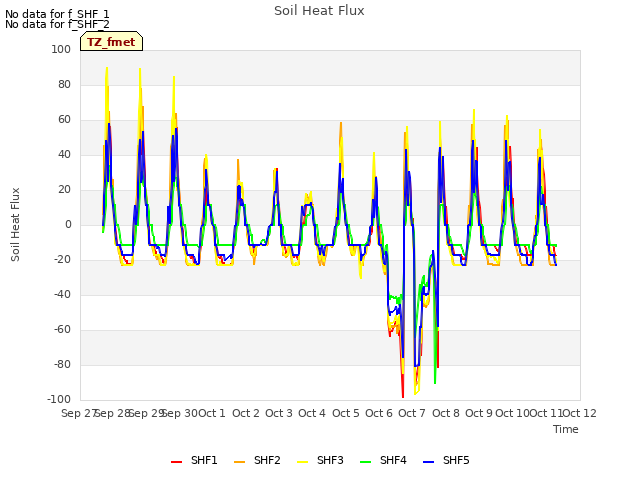Click the -60 y-axis tick label

[x=62, y=330]
